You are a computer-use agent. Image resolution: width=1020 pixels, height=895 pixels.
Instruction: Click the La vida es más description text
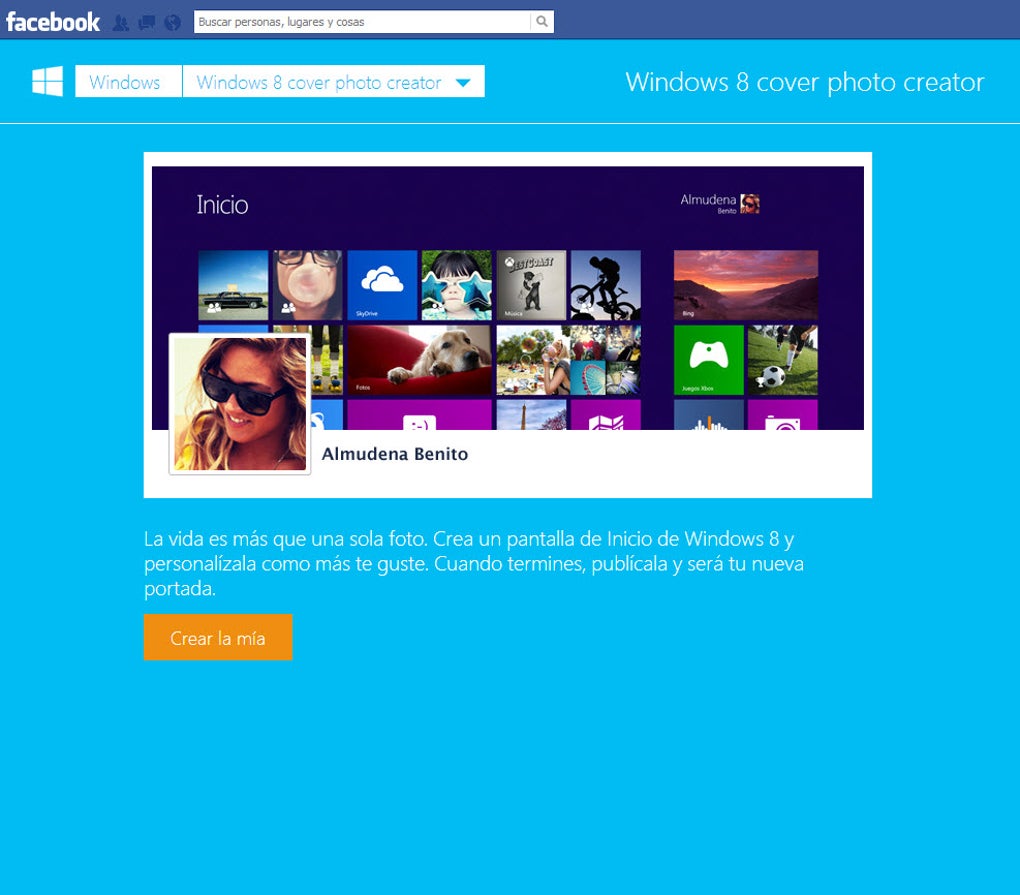(474, 563)
